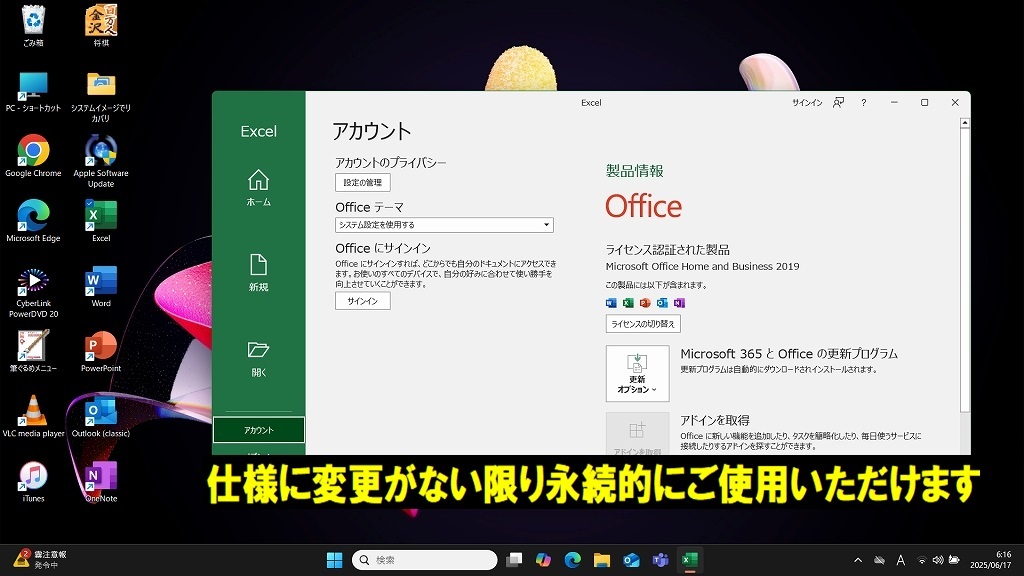Launch Copilot from the taskbar

click(543, 560)
